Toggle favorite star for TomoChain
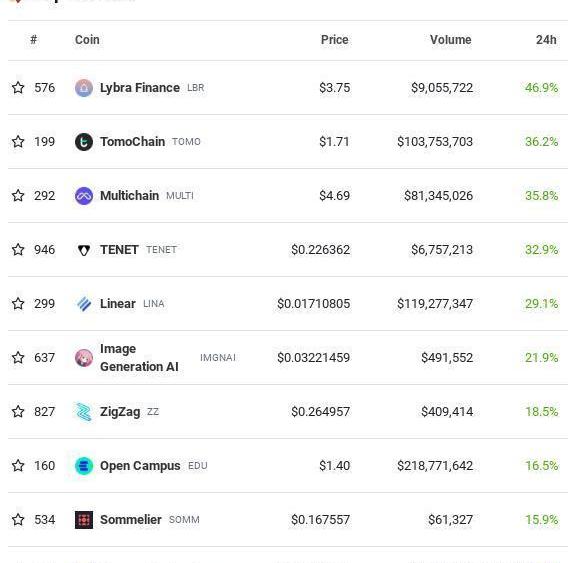Viewport: 571px width, 563px height. 18,141
